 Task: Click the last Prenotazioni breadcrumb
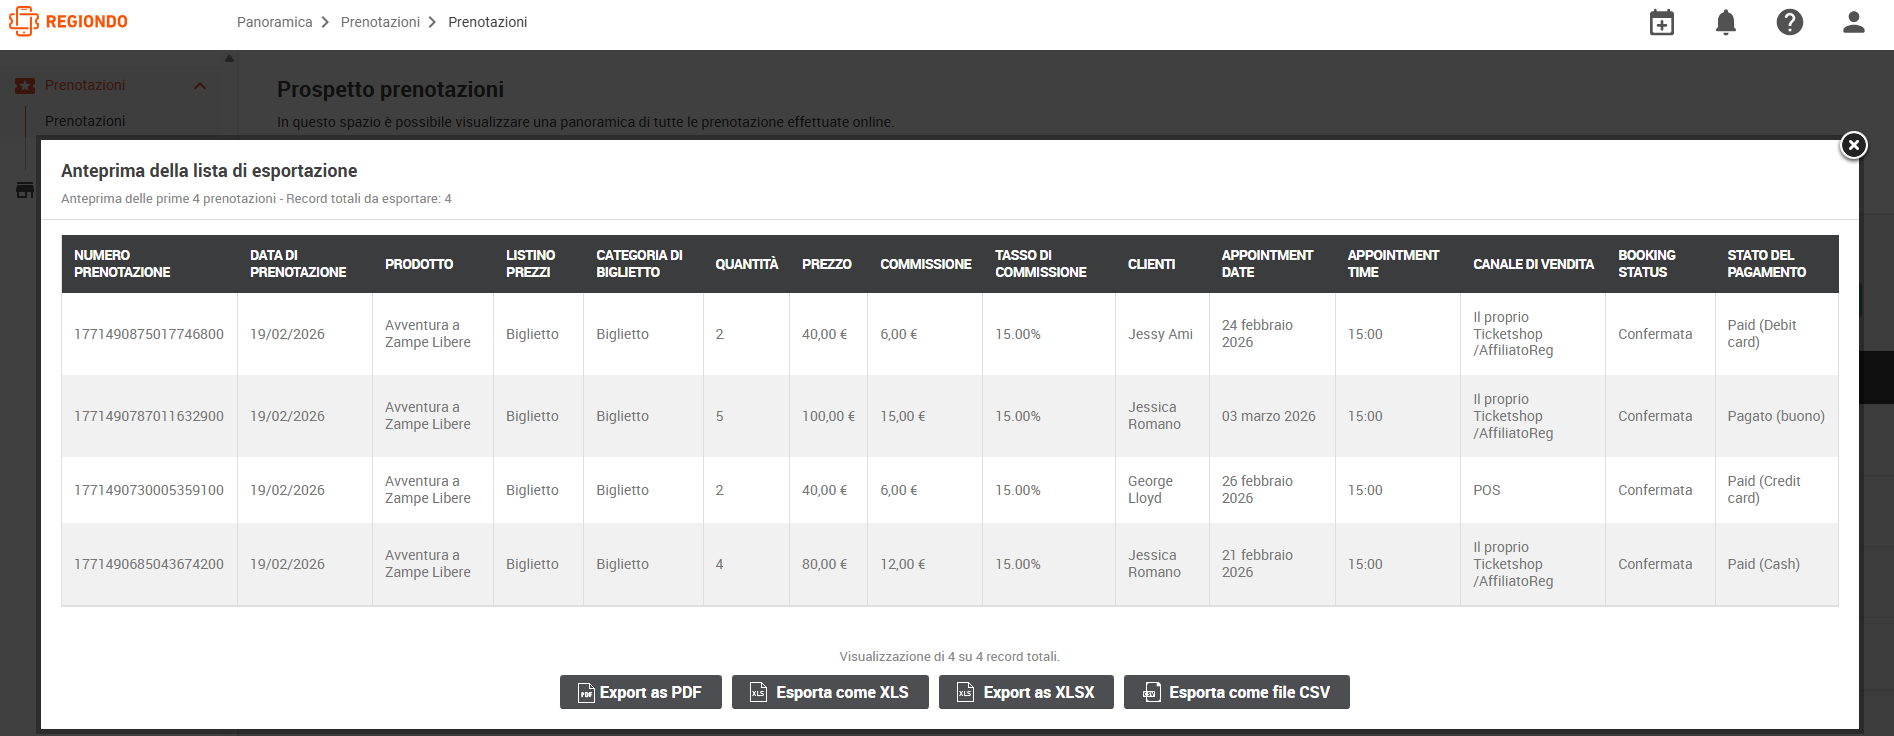pos(487,22)
